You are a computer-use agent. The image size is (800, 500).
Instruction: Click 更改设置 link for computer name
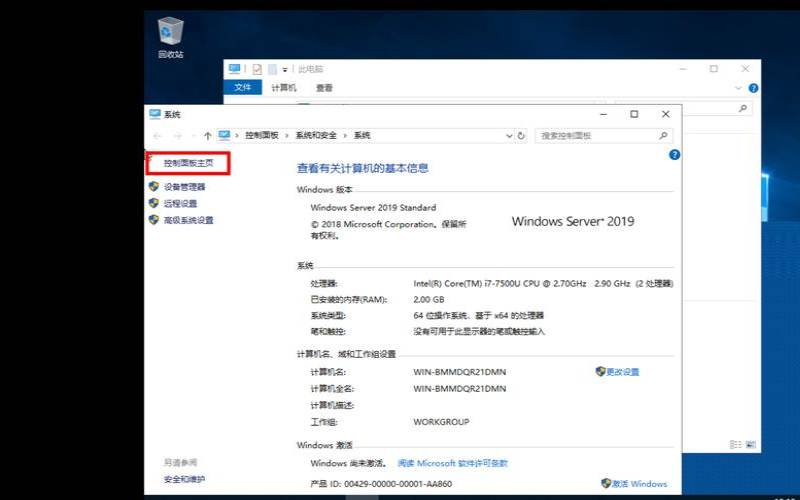click(622, 372)
